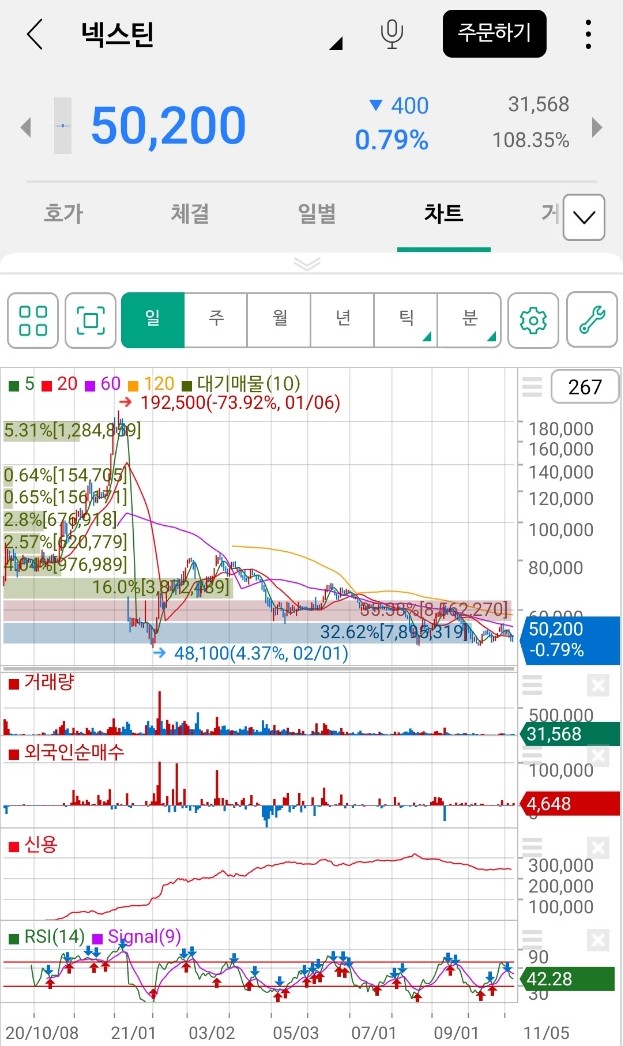Tap the mini candlestick thumbnail beside price
The image size is (623, 1046).
(x=62, y=125)
